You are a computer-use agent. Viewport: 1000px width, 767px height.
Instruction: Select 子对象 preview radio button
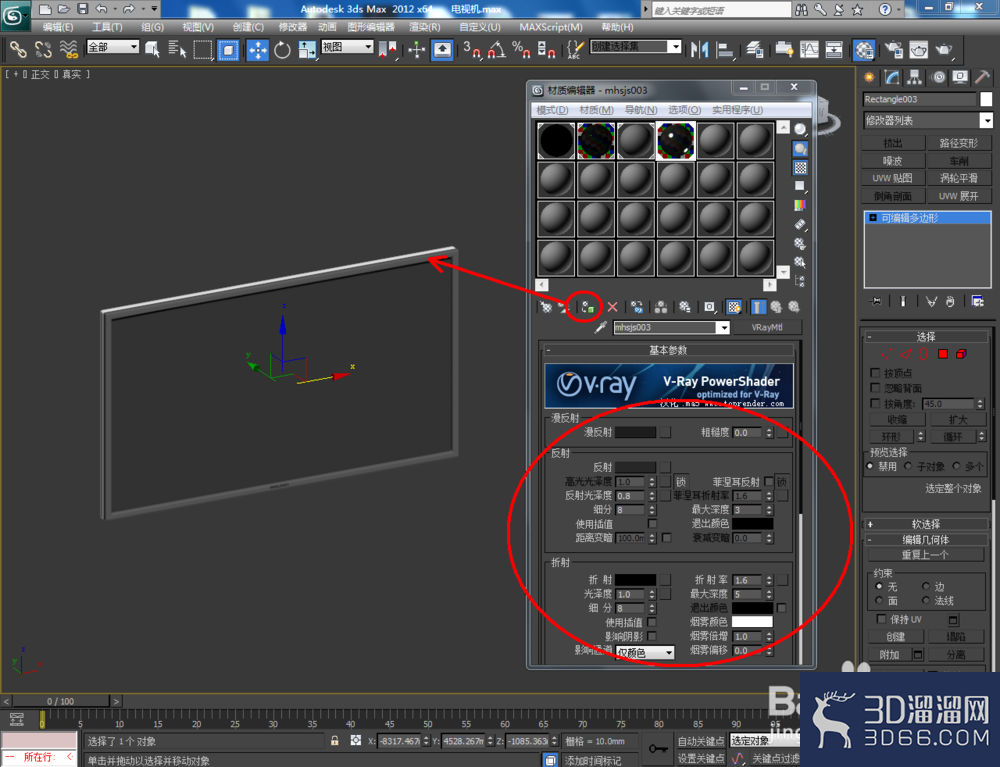908,466
